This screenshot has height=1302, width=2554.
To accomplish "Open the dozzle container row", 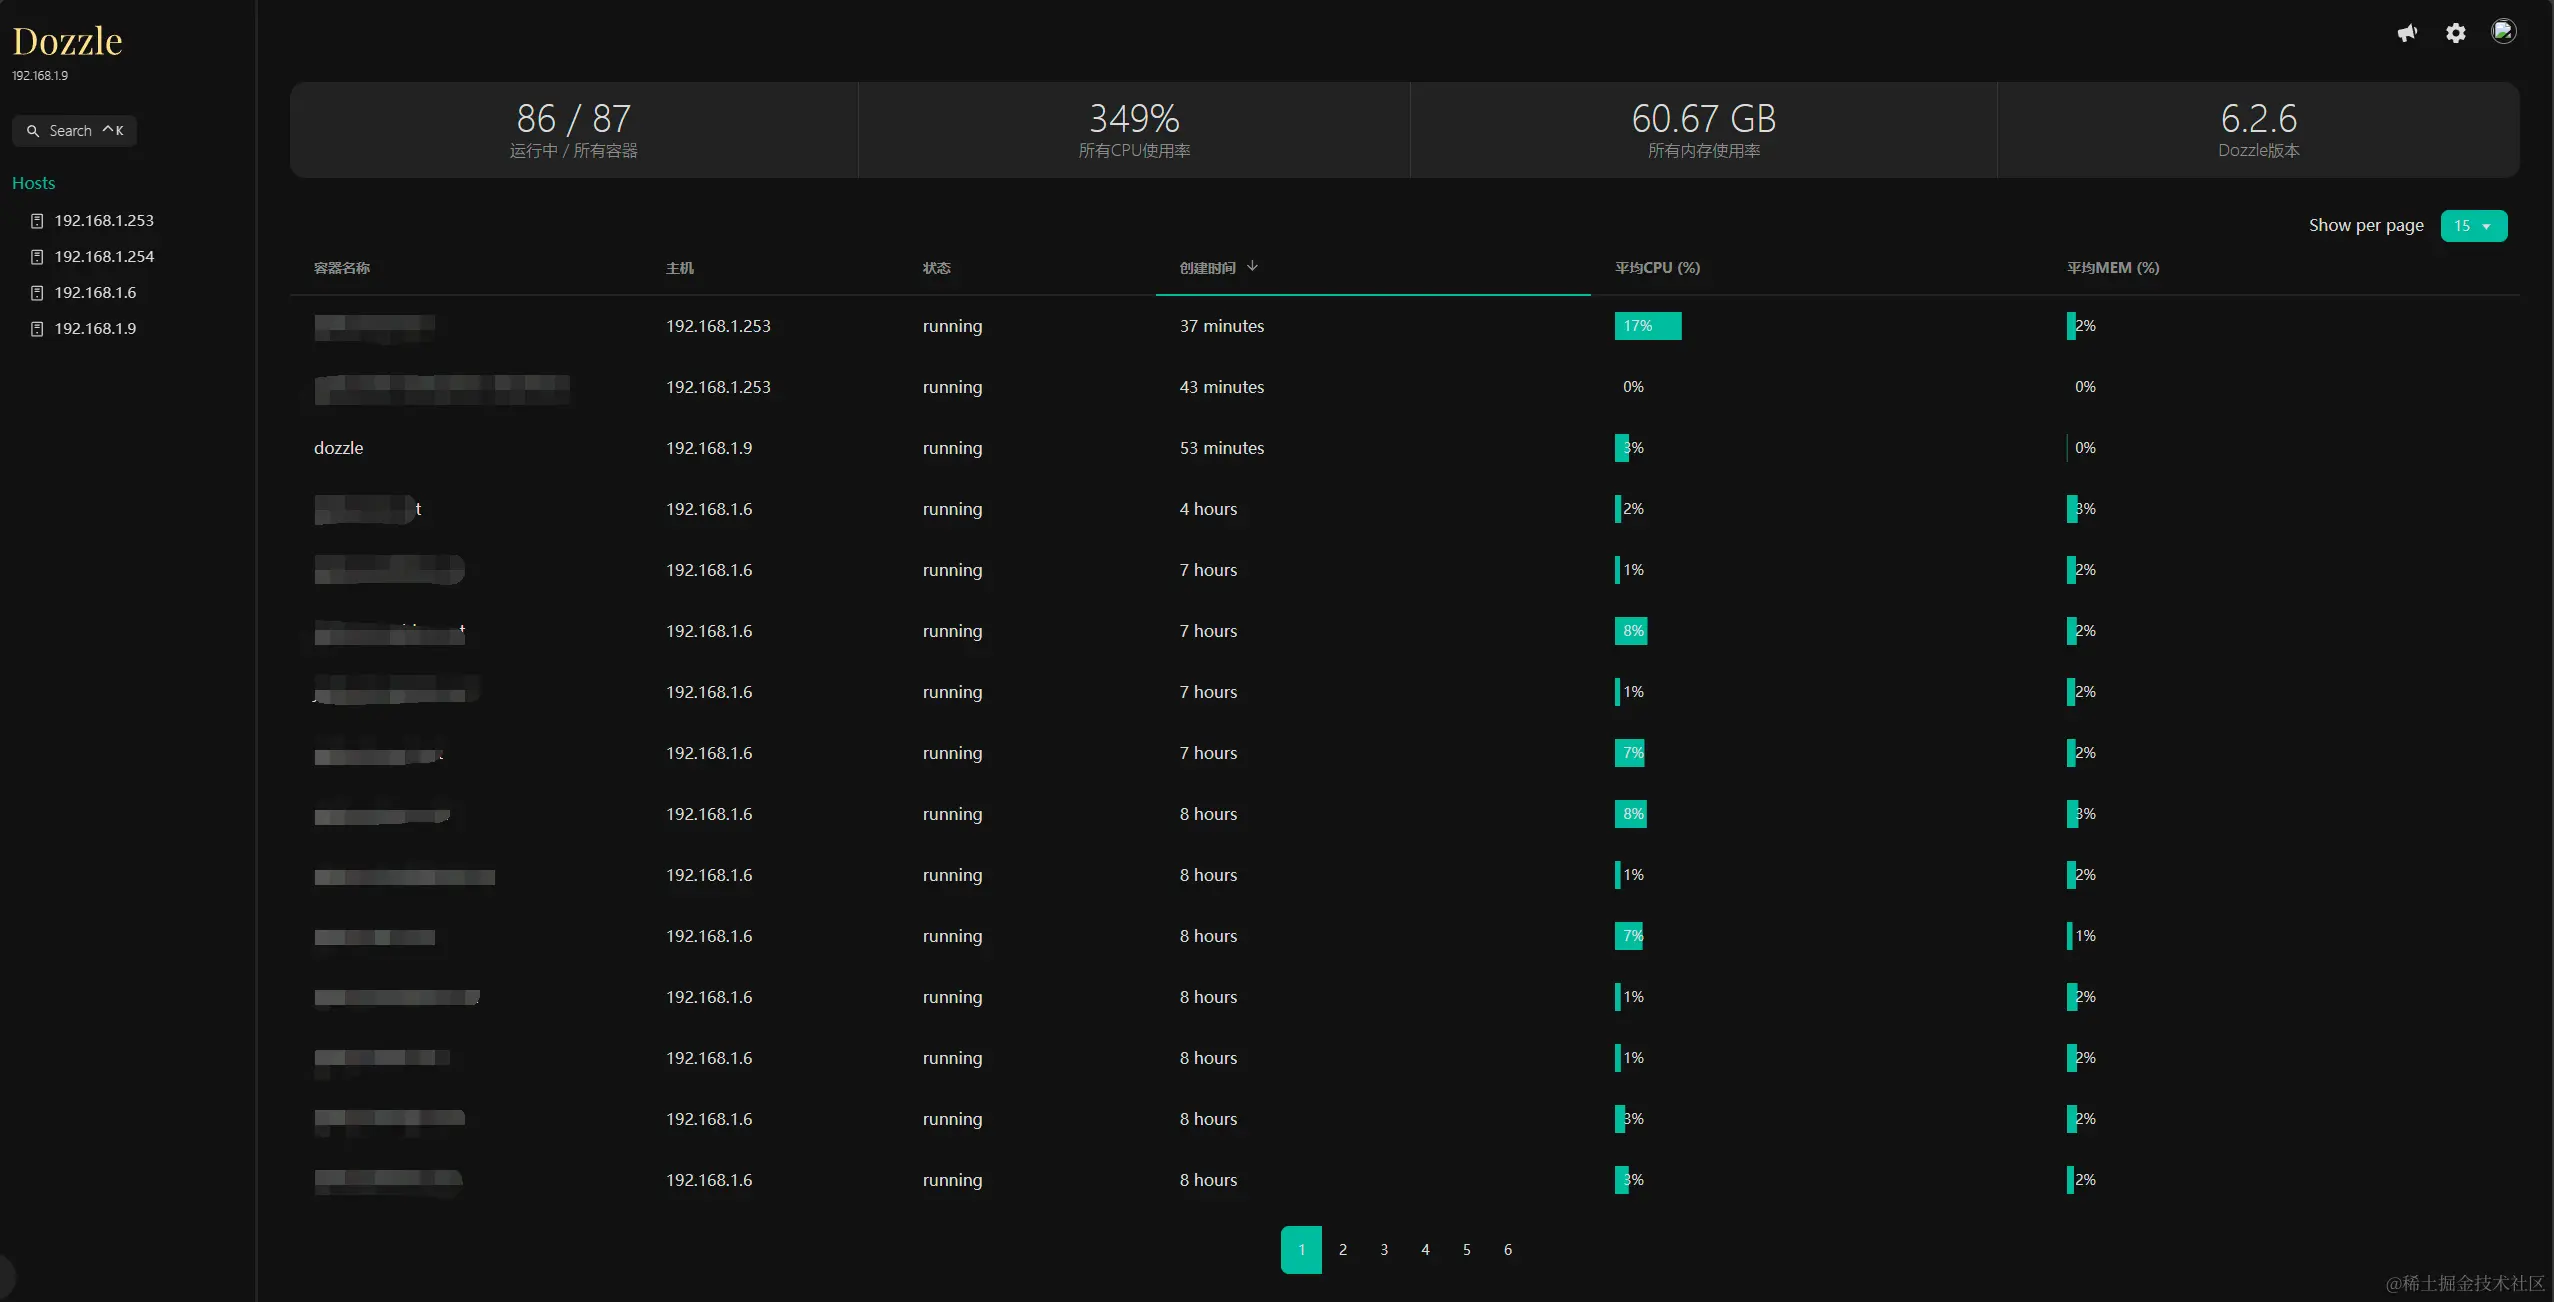I will [339, 448].
